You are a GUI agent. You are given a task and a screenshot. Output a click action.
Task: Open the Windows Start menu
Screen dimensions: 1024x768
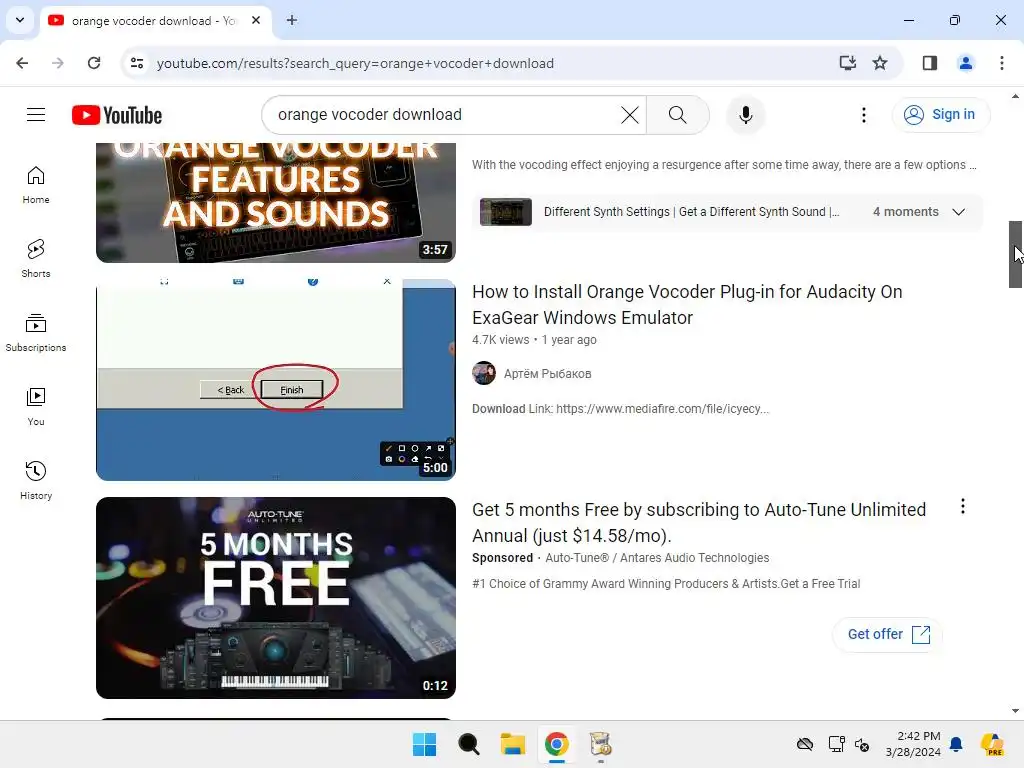point(424,744)
